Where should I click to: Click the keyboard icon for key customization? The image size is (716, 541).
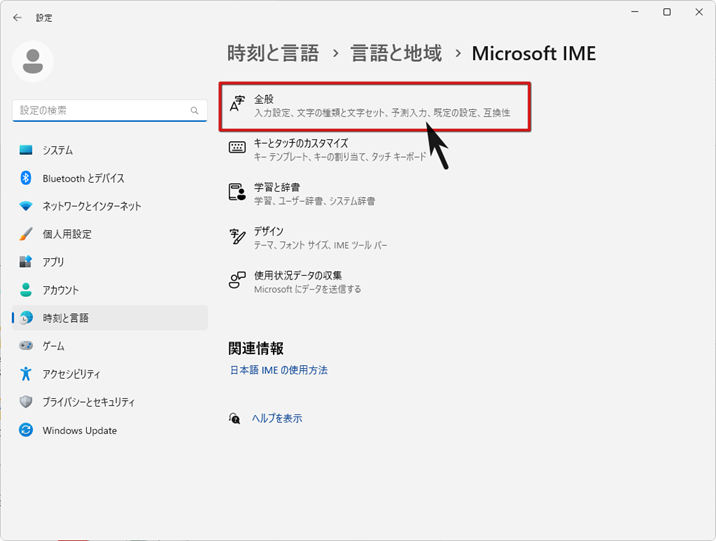tap(237, 147)
